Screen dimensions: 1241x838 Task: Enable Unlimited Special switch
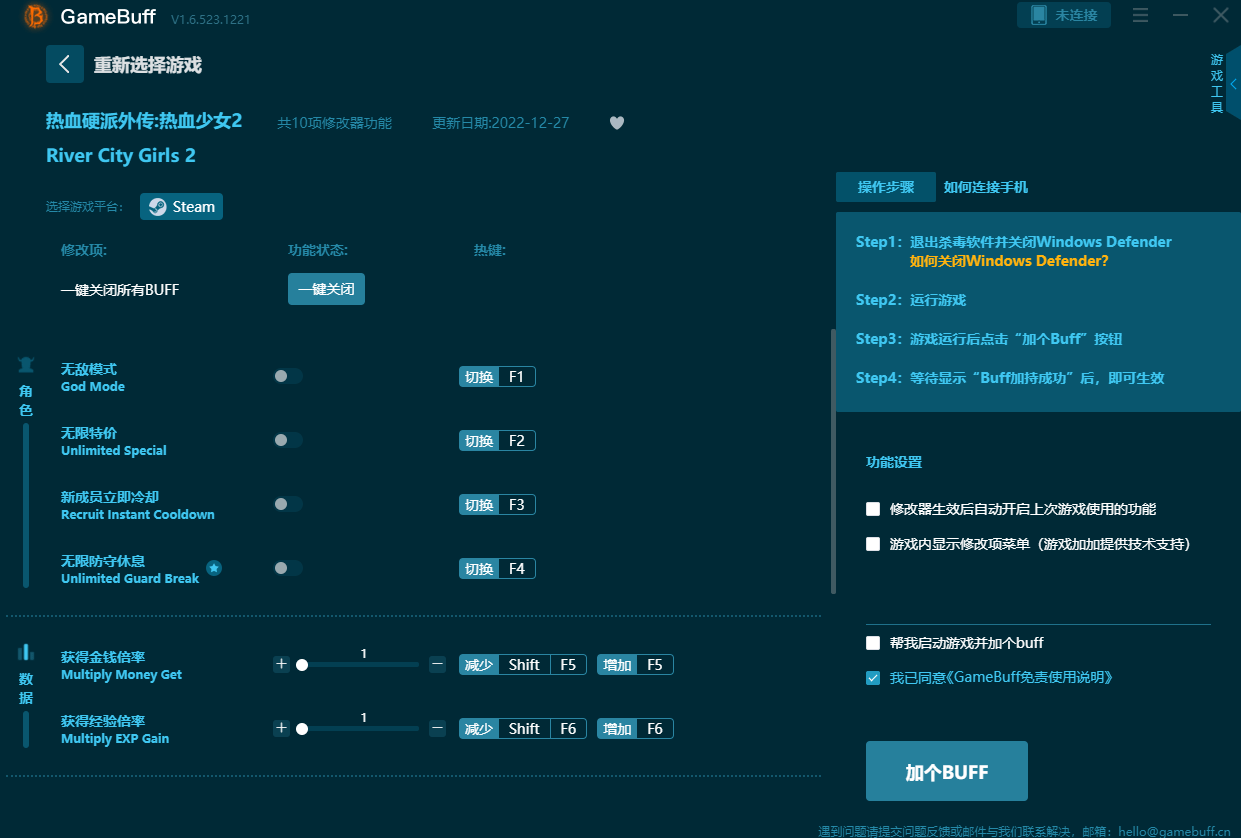point(288,440)
